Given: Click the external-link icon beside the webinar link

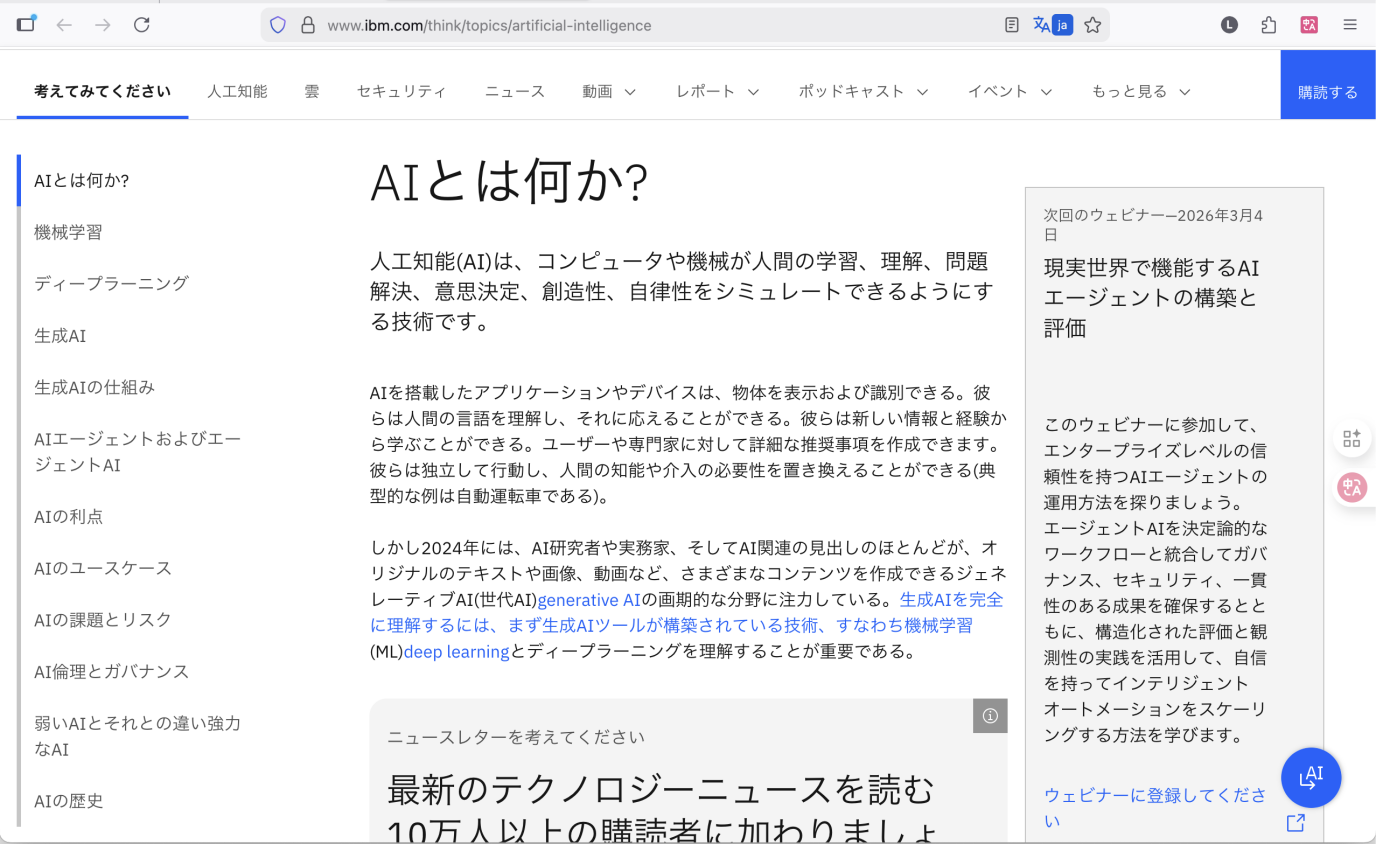Looking at the screenshot, I should point(1295,822).
